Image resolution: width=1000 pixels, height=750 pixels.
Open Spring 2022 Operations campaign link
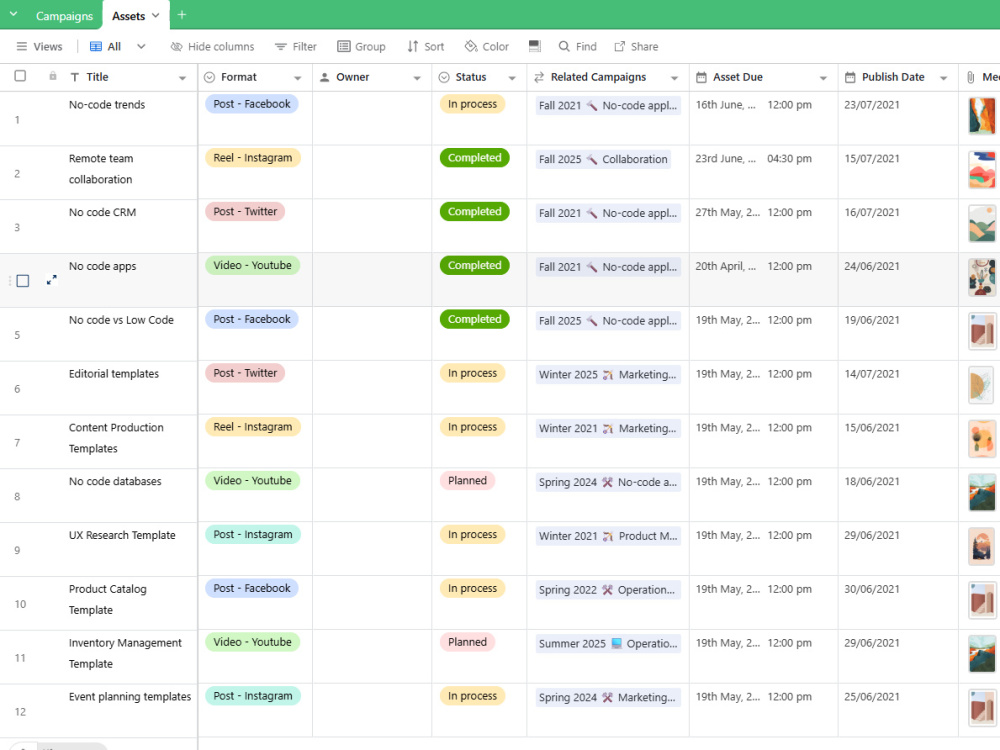point(608,590)
